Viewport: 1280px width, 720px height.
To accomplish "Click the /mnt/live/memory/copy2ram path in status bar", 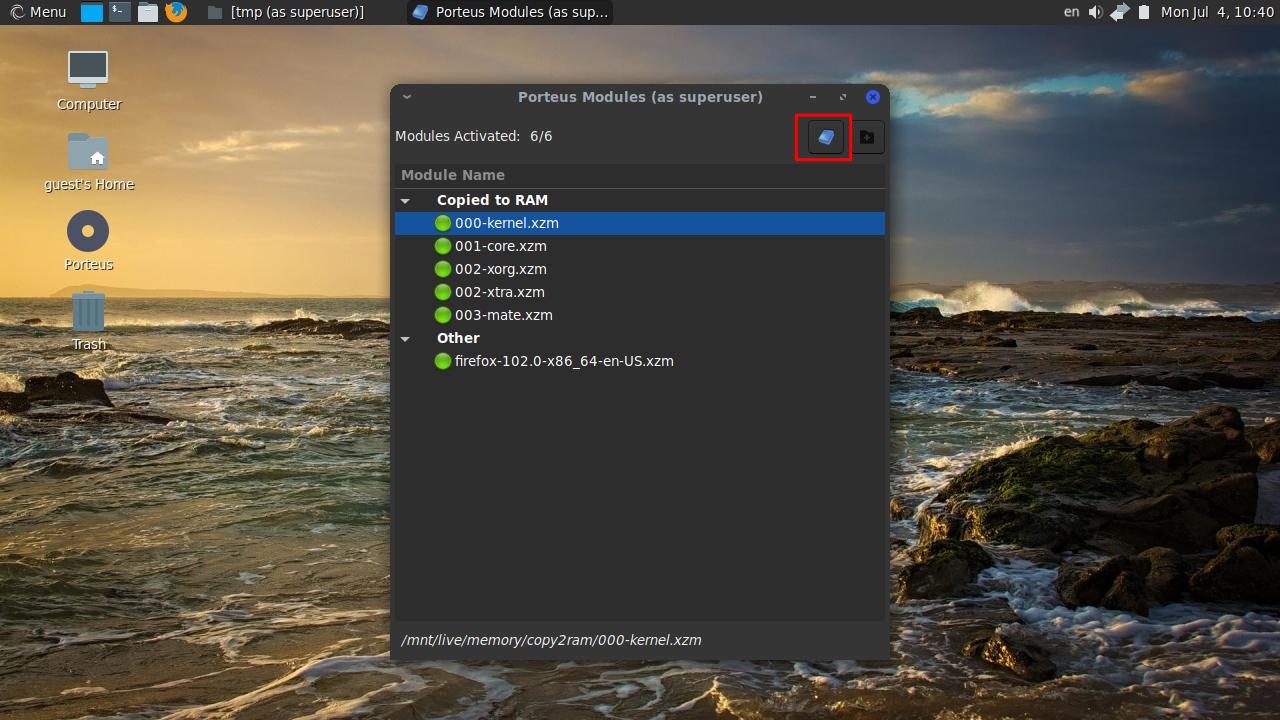I will click(x=551, y=640).
